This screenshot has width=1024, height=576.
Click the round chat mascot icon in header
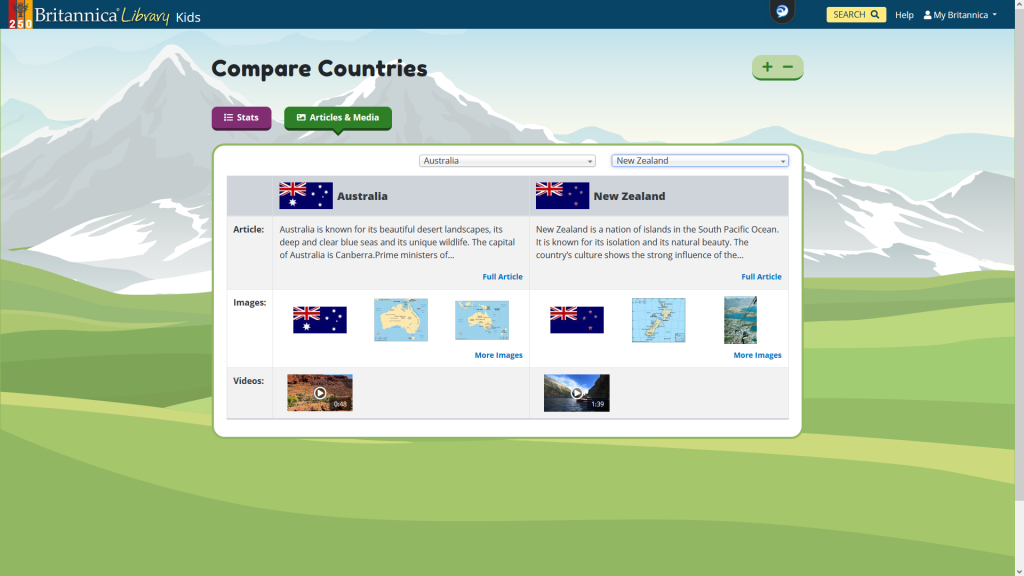pyautogui.click(x=782, y=12)
